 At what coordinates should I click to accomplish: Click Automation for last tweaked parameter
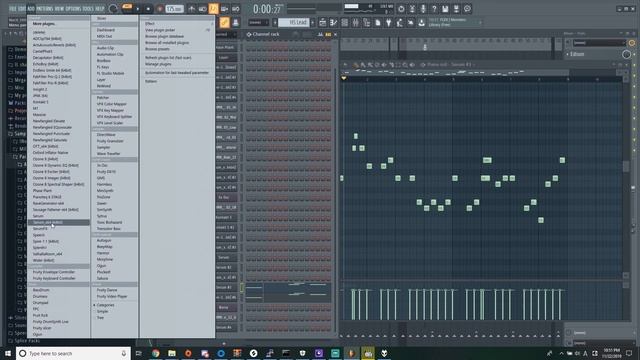(x=178, y=73)
